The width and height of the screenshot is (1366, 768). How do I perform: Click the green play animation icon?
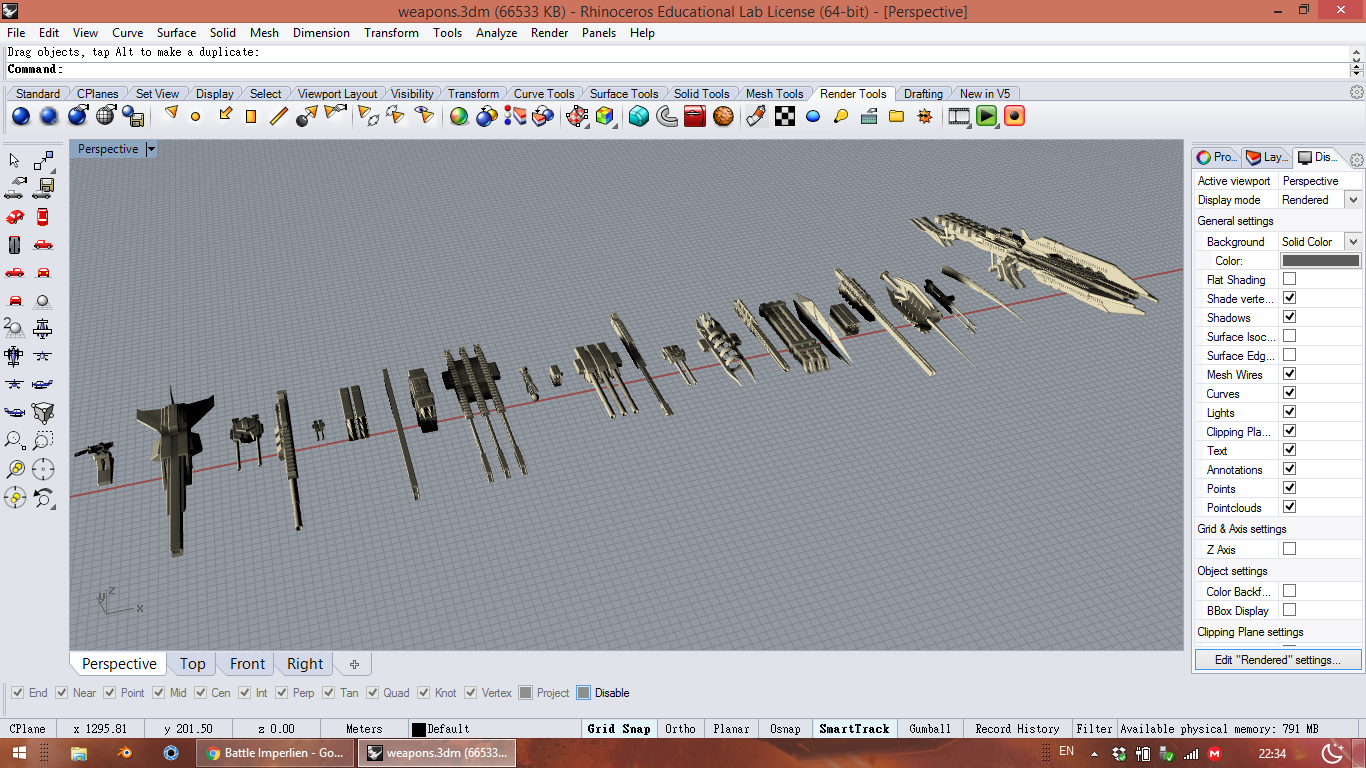click(987, 116)
